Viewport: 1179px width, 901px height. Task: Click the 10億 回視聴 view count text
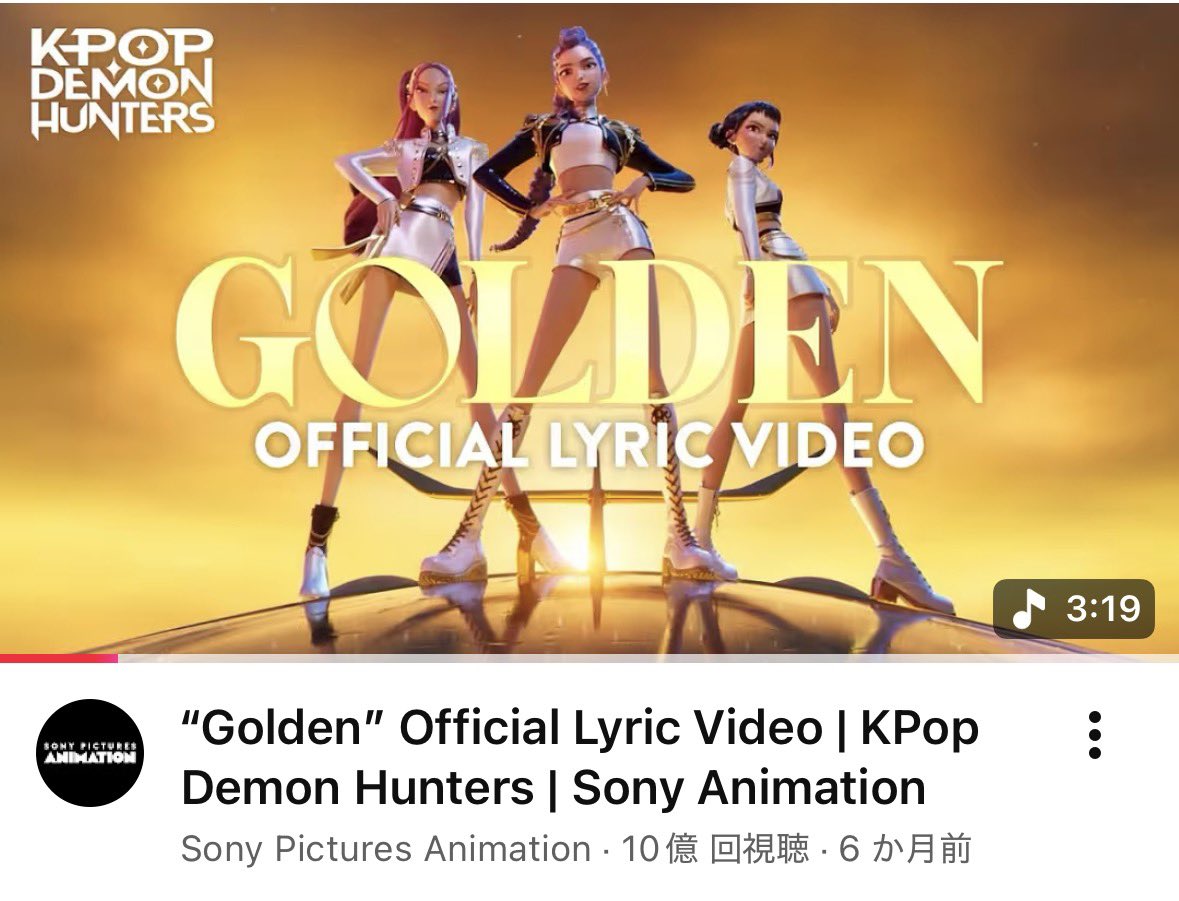(x=715, y=849)
